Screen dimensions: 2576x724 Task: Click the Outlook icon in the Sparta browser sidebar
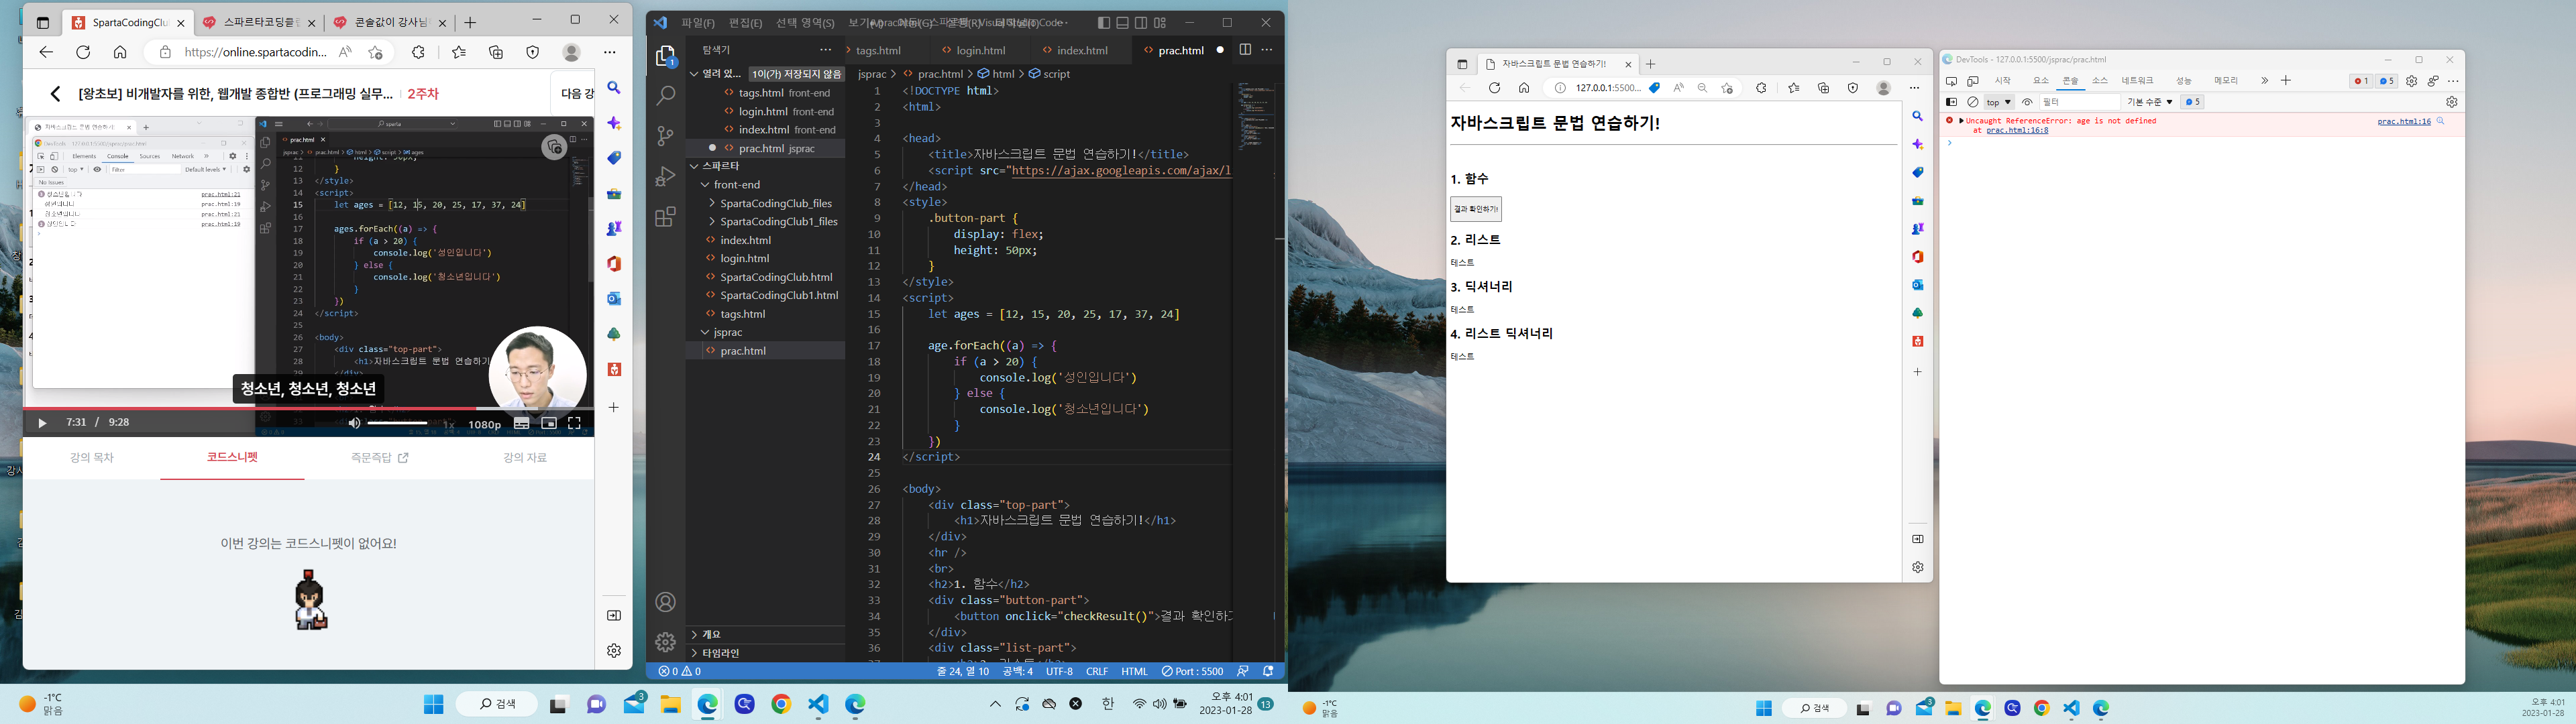(x=614, y=299)
